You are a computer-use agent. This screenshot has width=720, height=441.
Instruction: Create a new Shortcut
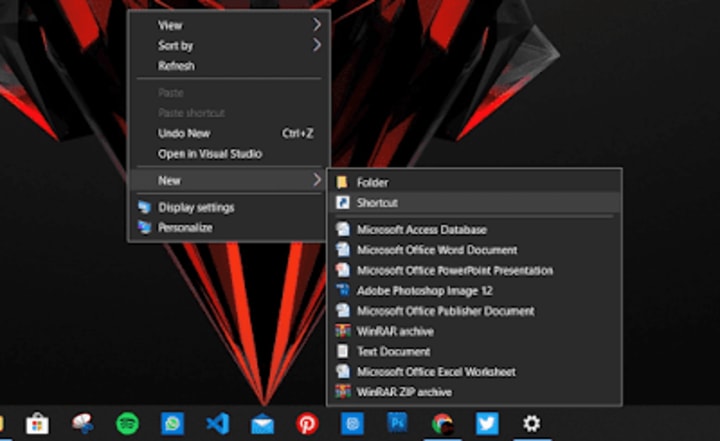(x=474, y=203)
